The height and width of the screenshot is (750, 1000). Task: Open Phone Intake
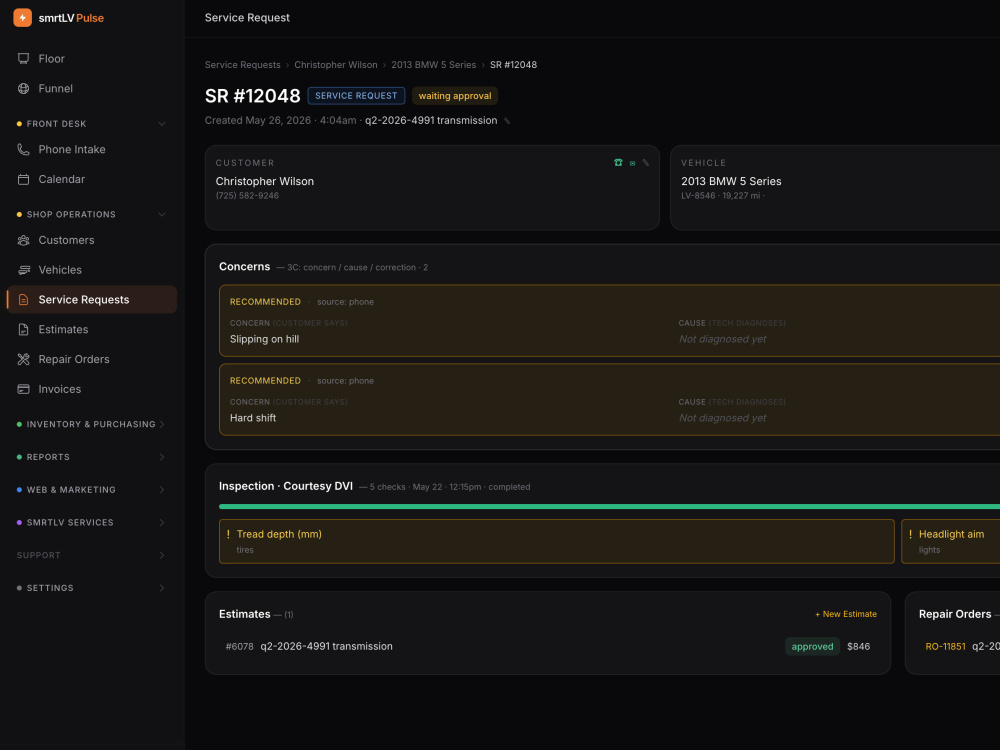[x=92, y=149]
